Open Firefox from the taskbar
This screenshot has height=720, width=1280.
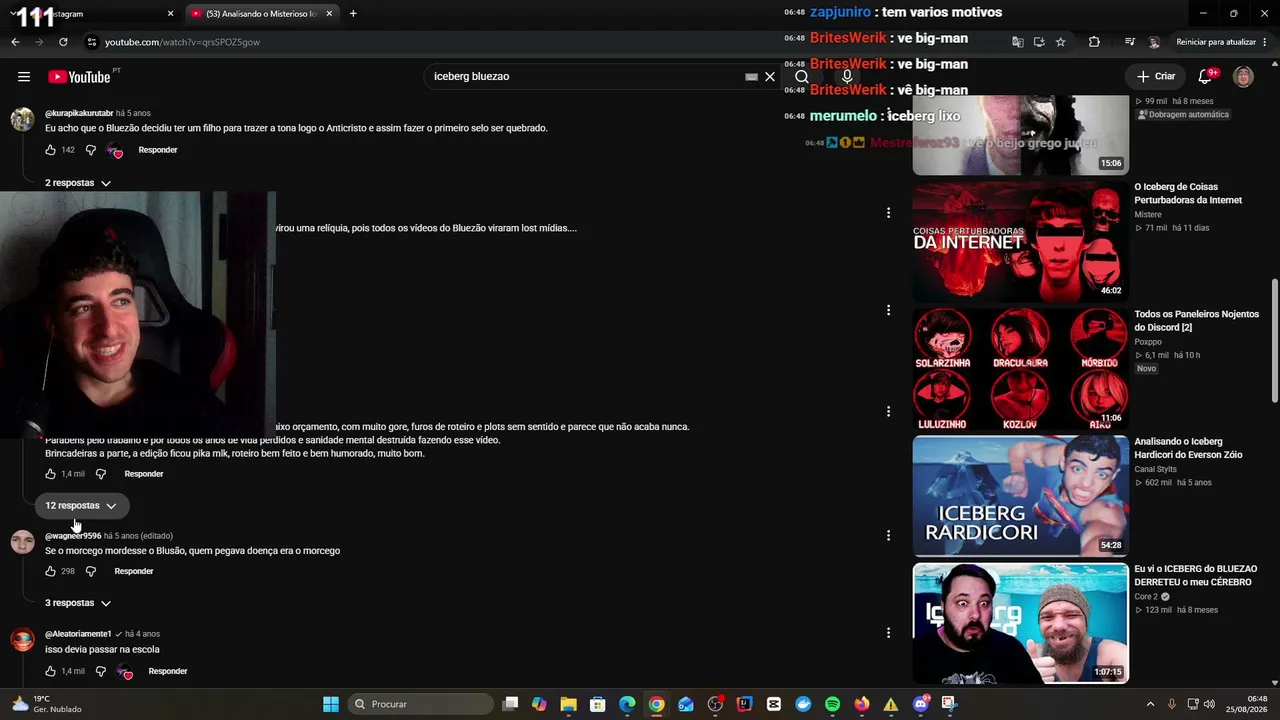click(862, 704)
